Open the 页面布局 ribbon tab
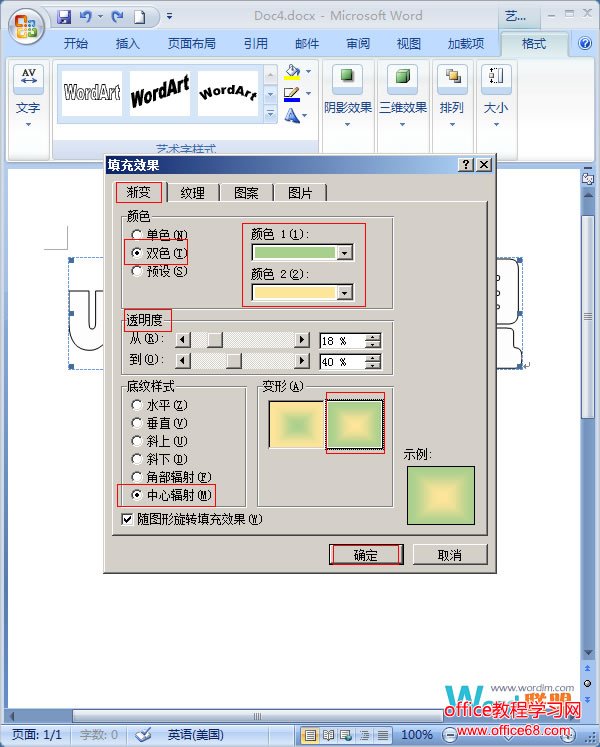This screenshot has height=747, width=600. click(x=192, y=44)
